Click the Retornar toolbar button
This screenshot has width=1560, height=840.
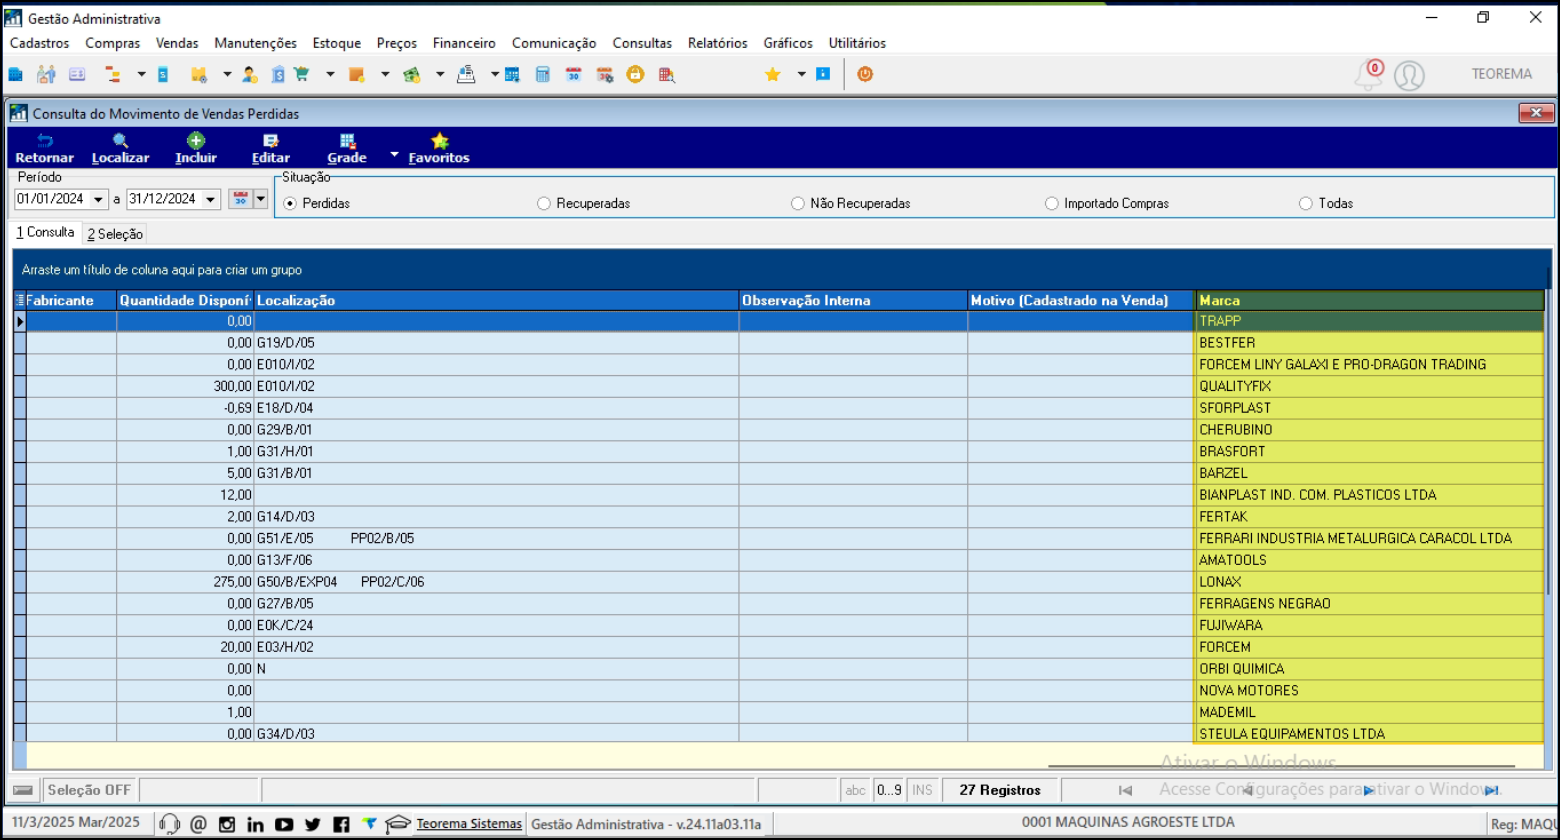click(44, 149)
